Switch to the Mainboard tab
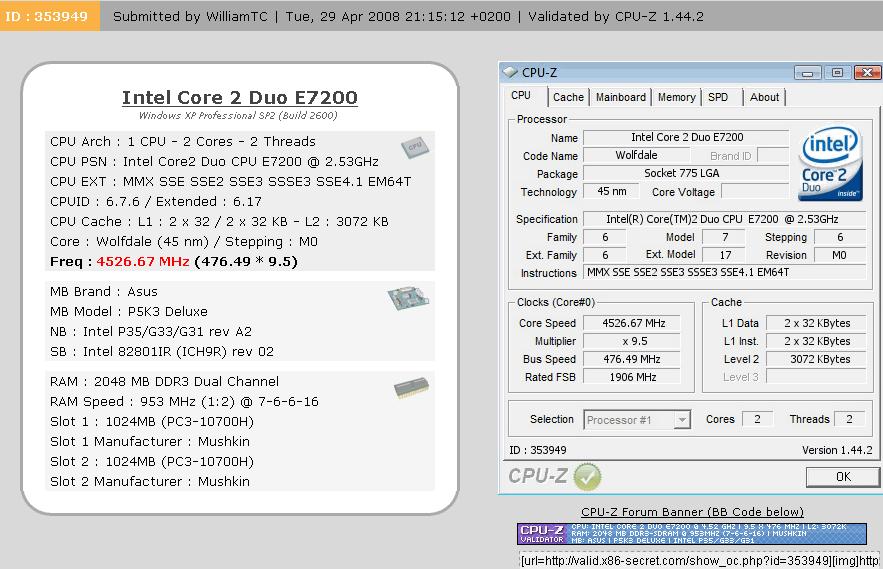Image resolution: width=883 pixels, height=569 pixels. tap(621, 97)
